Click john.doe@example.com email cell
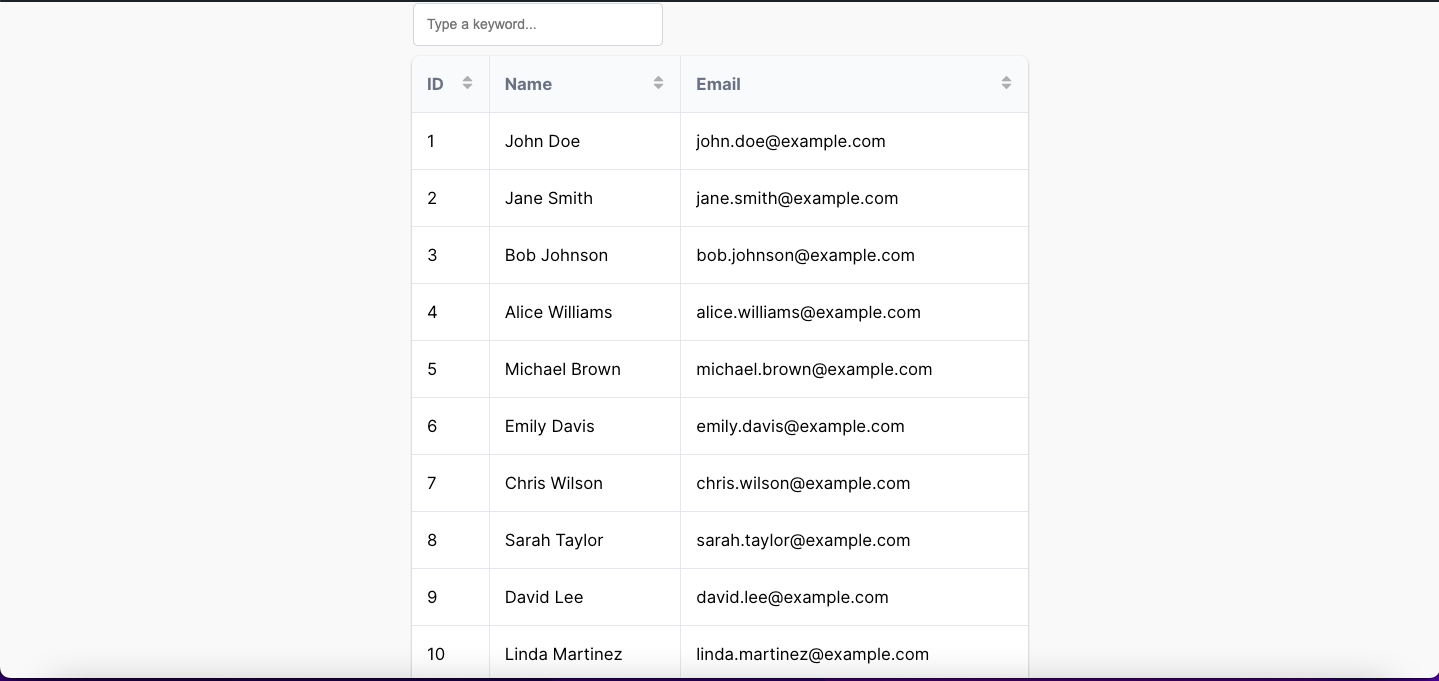This screenshot has height=681, width=1439. 854,141
